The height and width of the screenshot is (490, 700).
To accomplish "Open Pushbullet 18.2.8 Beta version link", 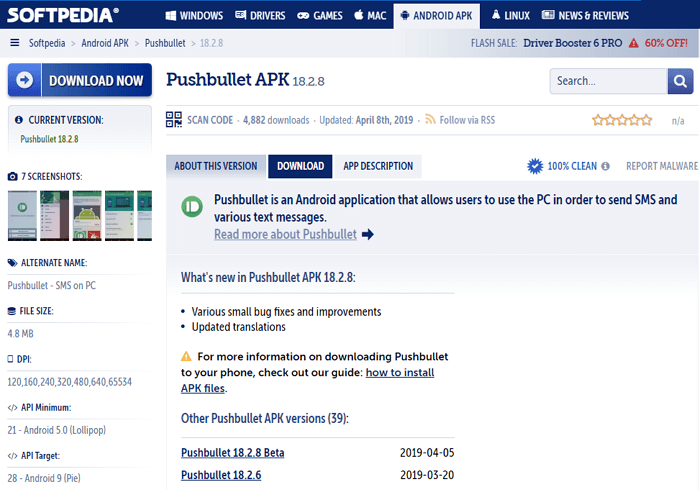I will click(x=232, y=453).
